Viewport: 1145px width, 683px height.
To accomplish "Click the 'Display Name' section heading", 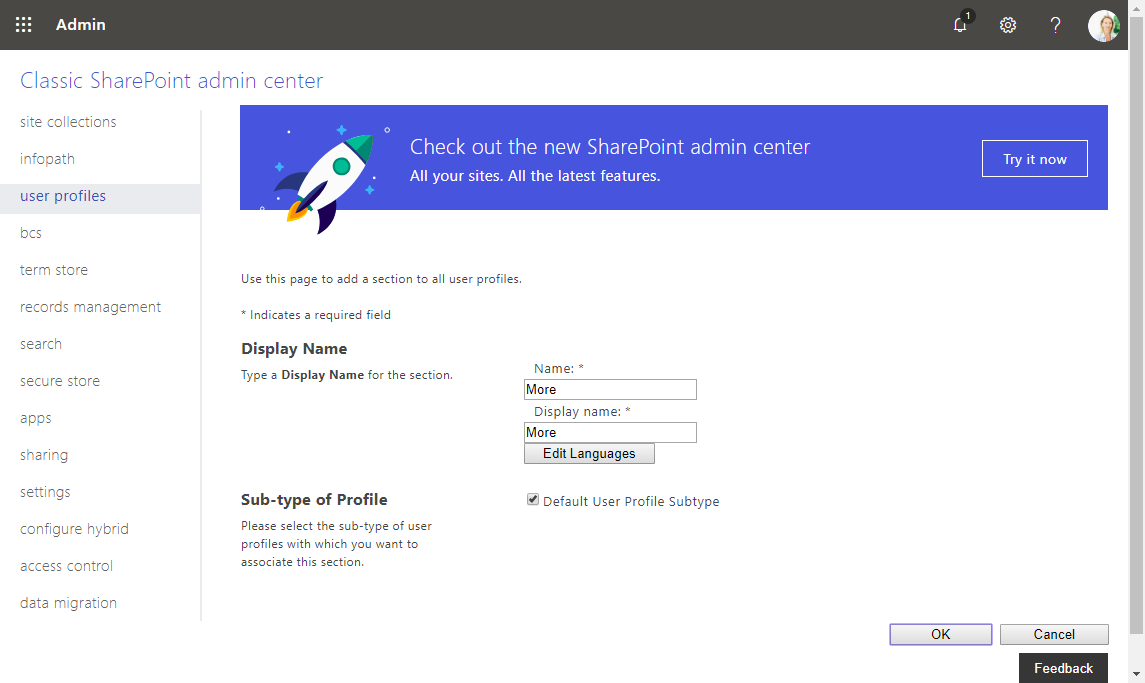I will [x=294, y=349].
